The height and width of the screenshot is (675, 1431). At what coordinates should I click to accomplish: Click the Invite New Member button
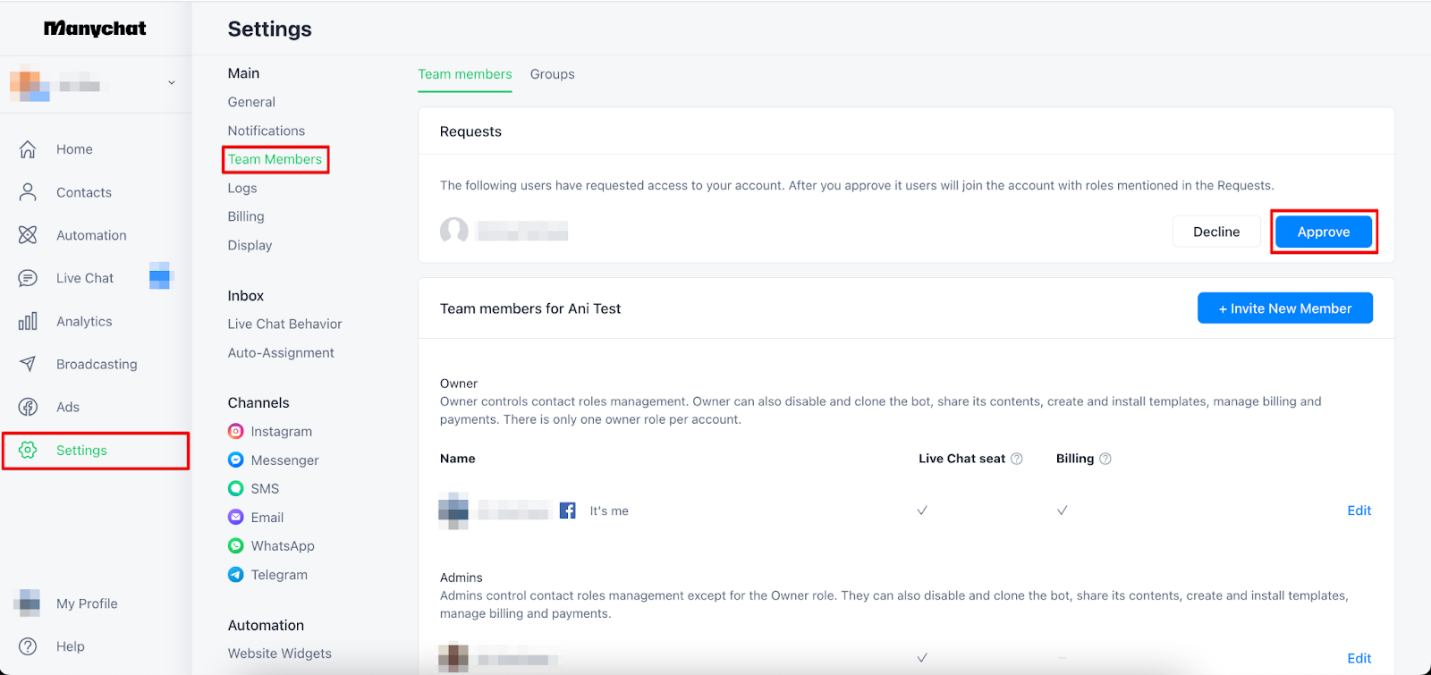(x=1285, y=308)
